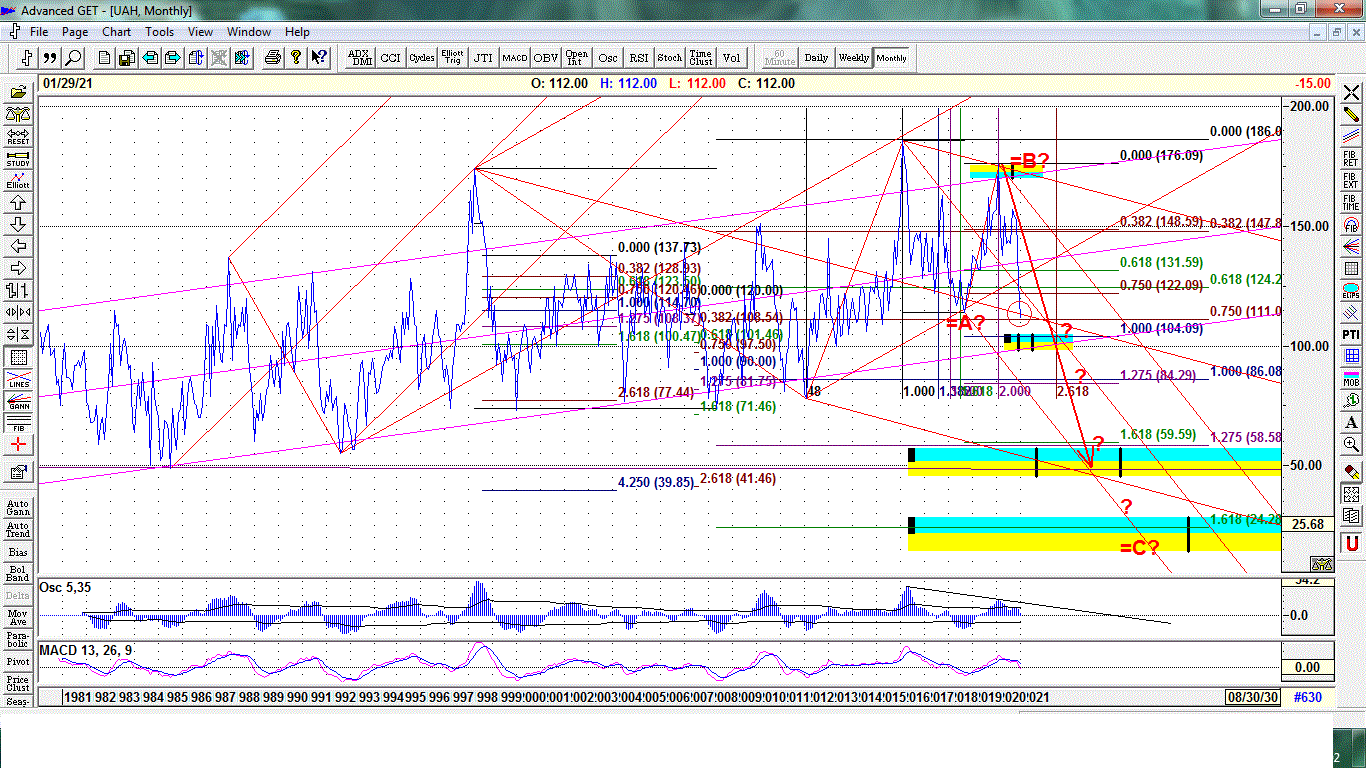Image resolution: width=1369 pixels, height=768 pixels.
Task: Select the Elliott wave tool
Action: click(x=18, y=180)
